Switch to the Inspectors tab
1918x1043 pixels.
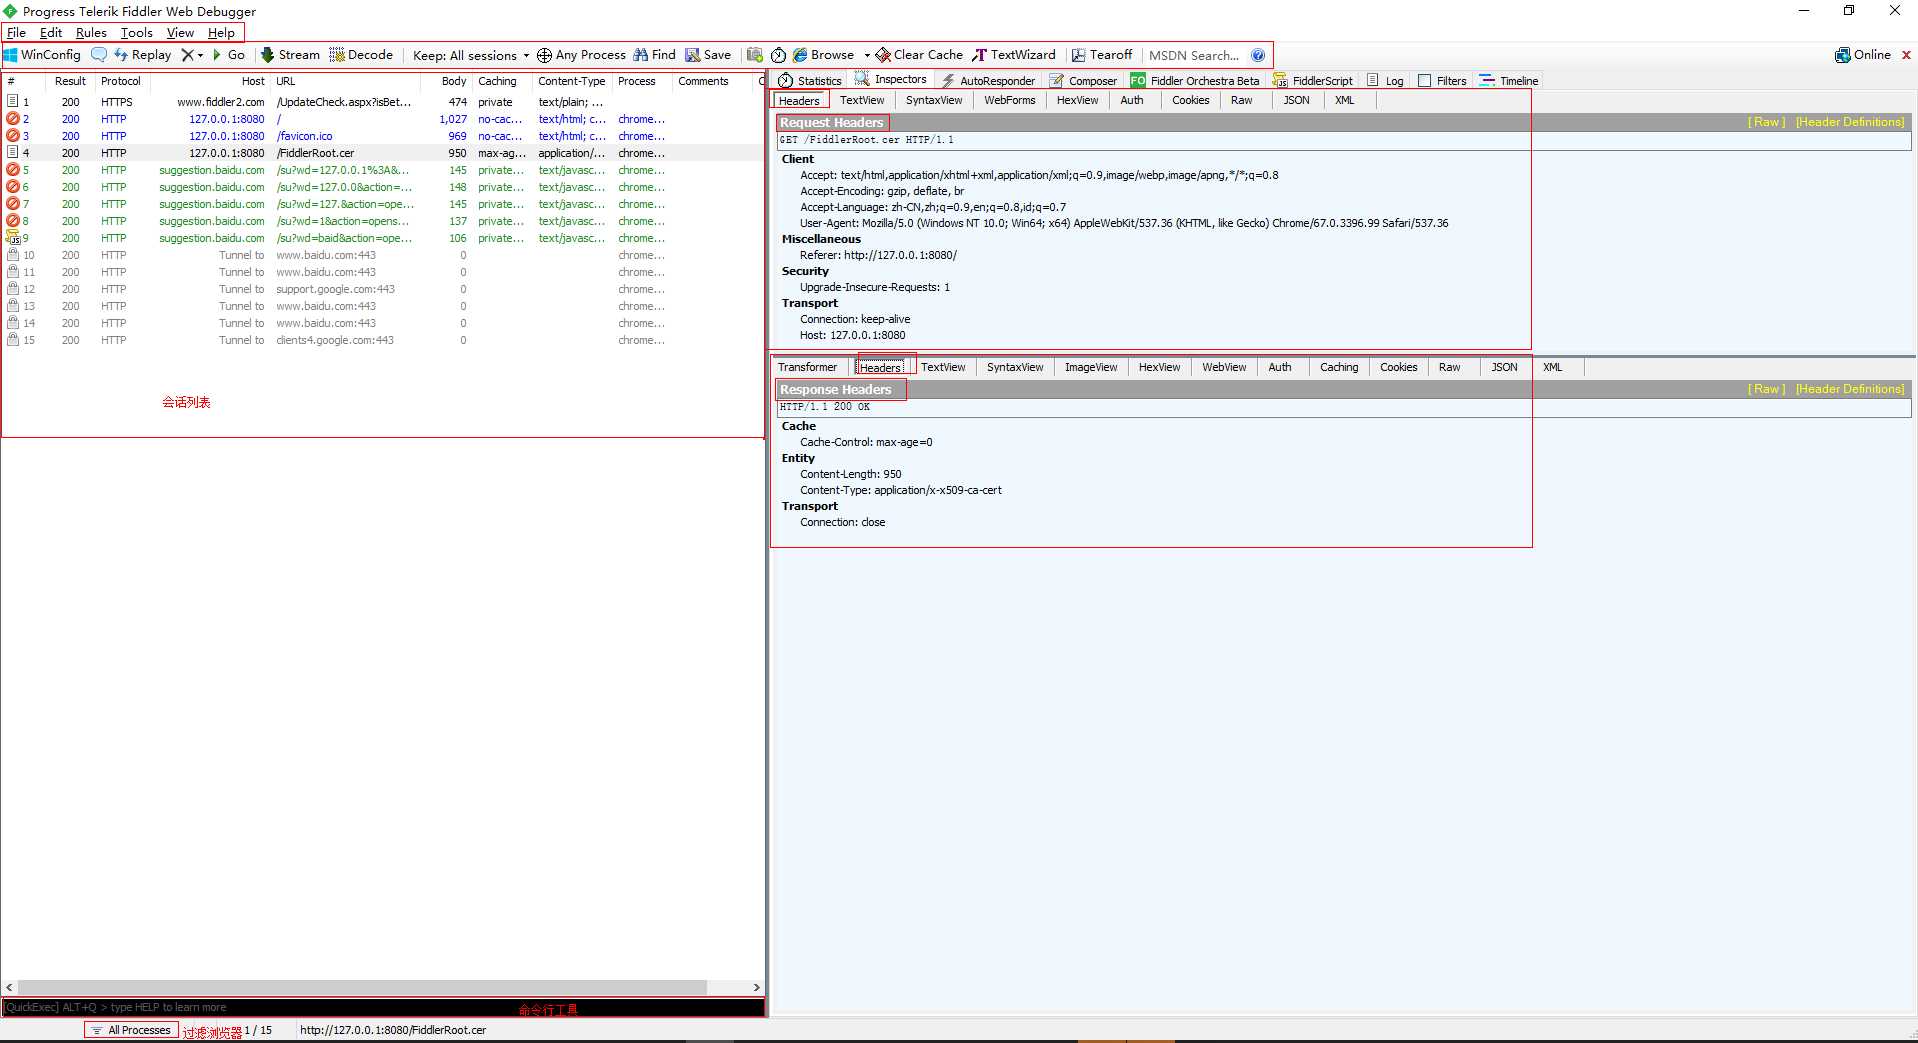(x=890, y=80)
